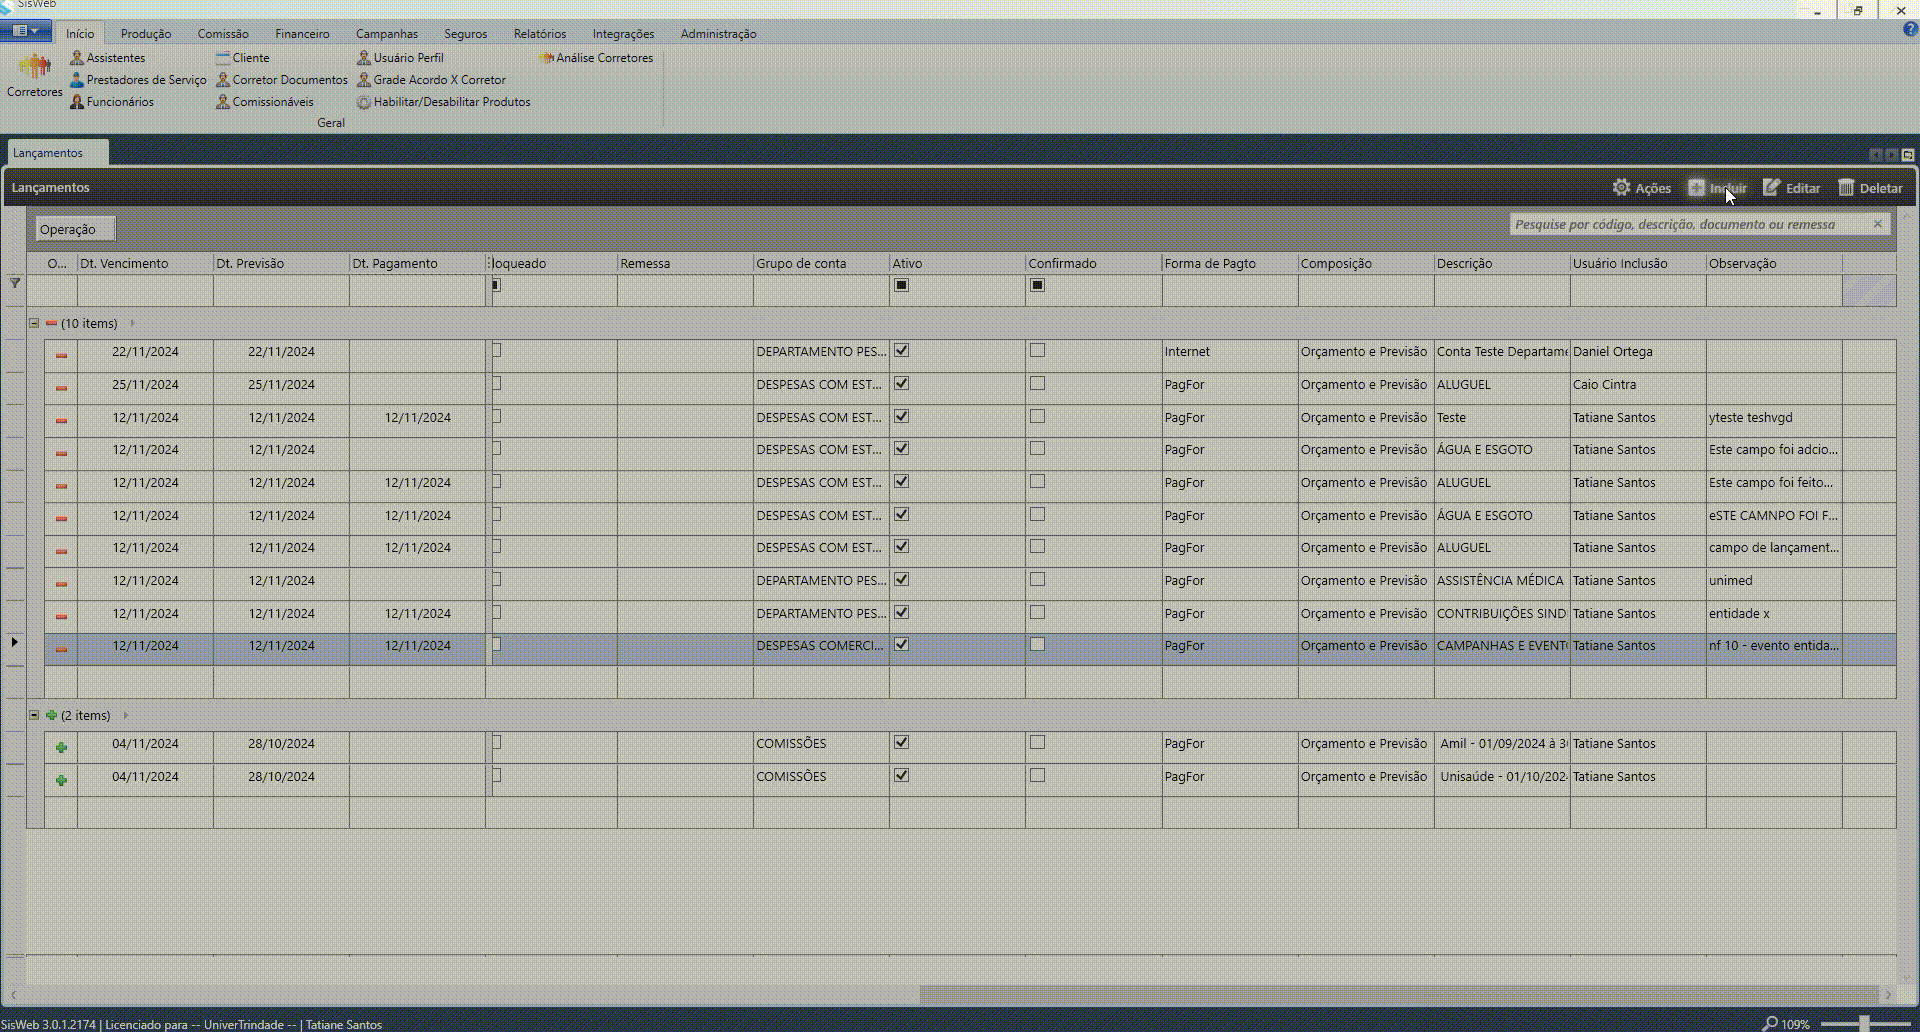Select the Lançamentos document tab
Viewport: 1920px width, 1032px height.
click(x=57, y=153)
